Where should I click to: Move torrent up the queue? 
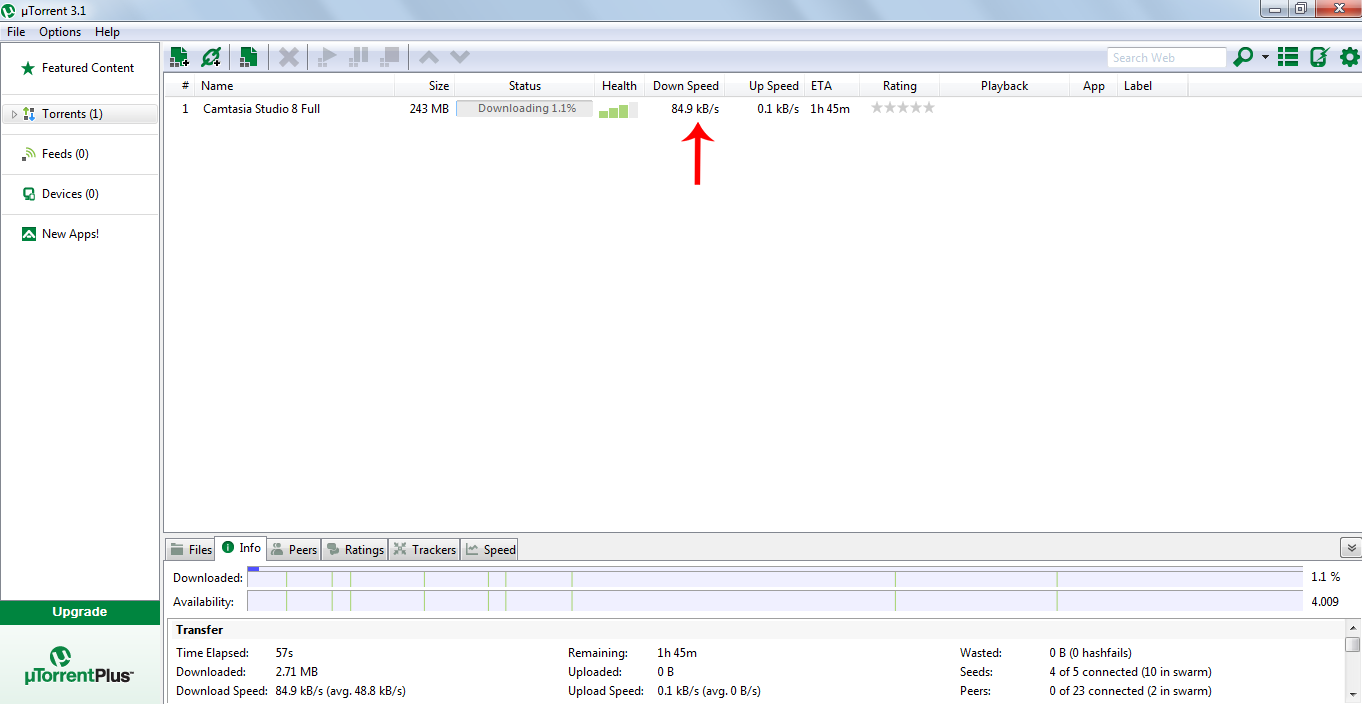[428, 57]
